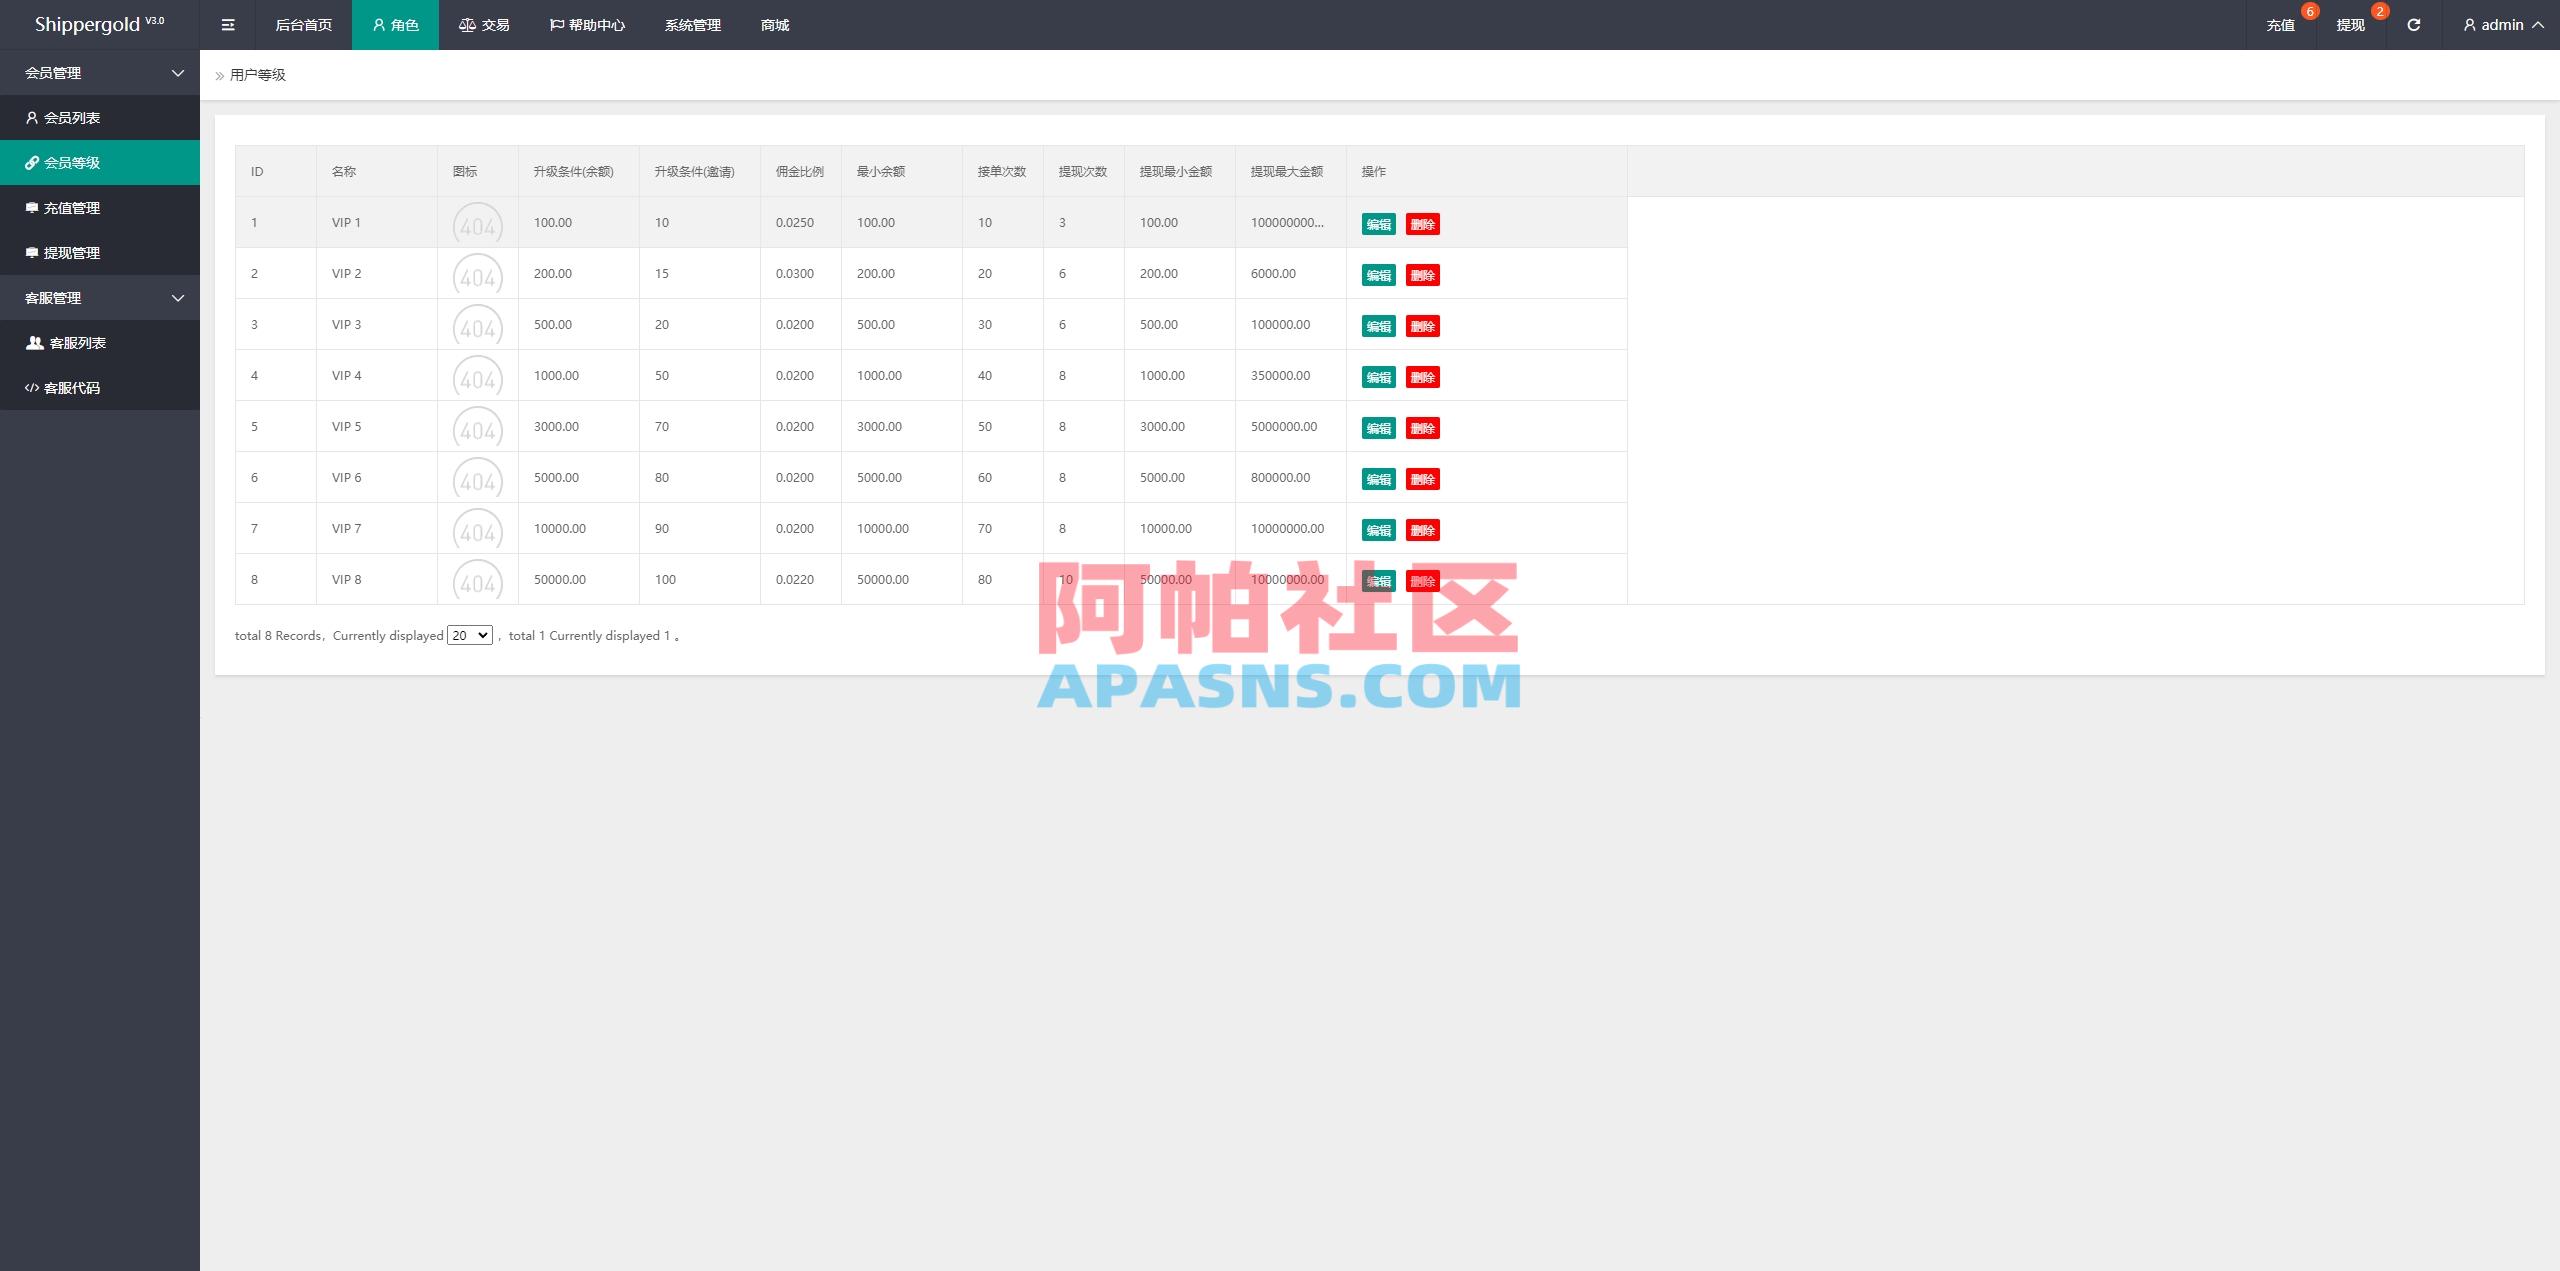Image resolution: width=2560 pixels, height=1271 pixels.
Task: Select the 客服列表 people icon
Action: tap(31, 342)
